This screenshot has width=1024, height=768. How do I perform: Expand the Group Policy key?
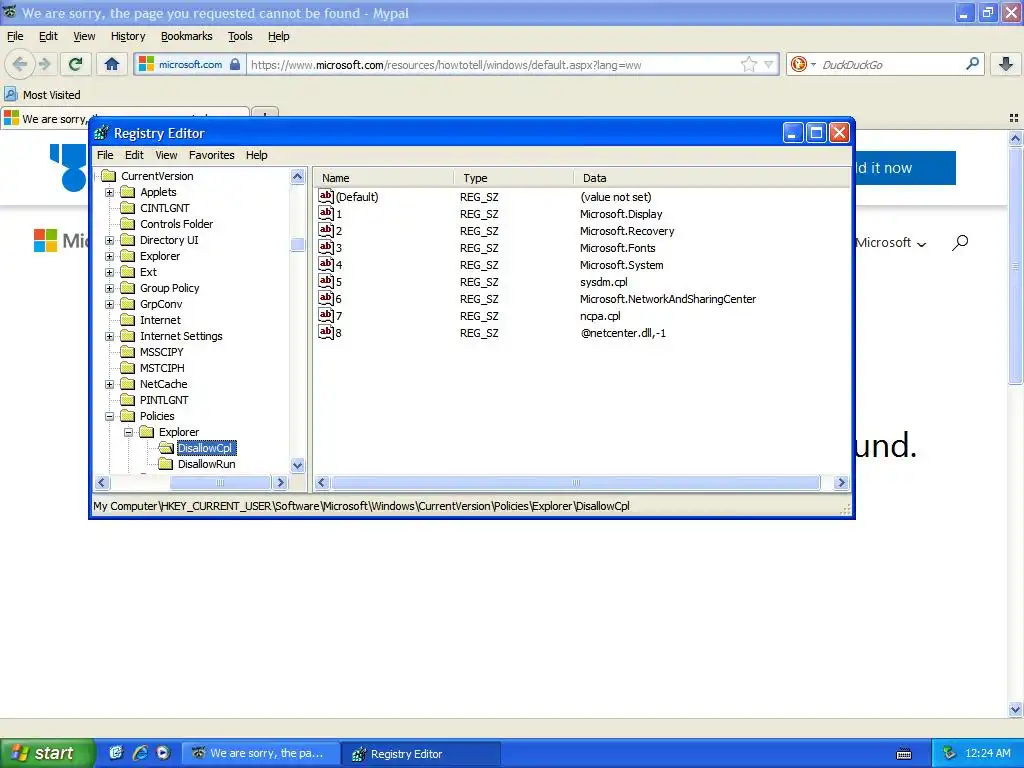point(110,288)
